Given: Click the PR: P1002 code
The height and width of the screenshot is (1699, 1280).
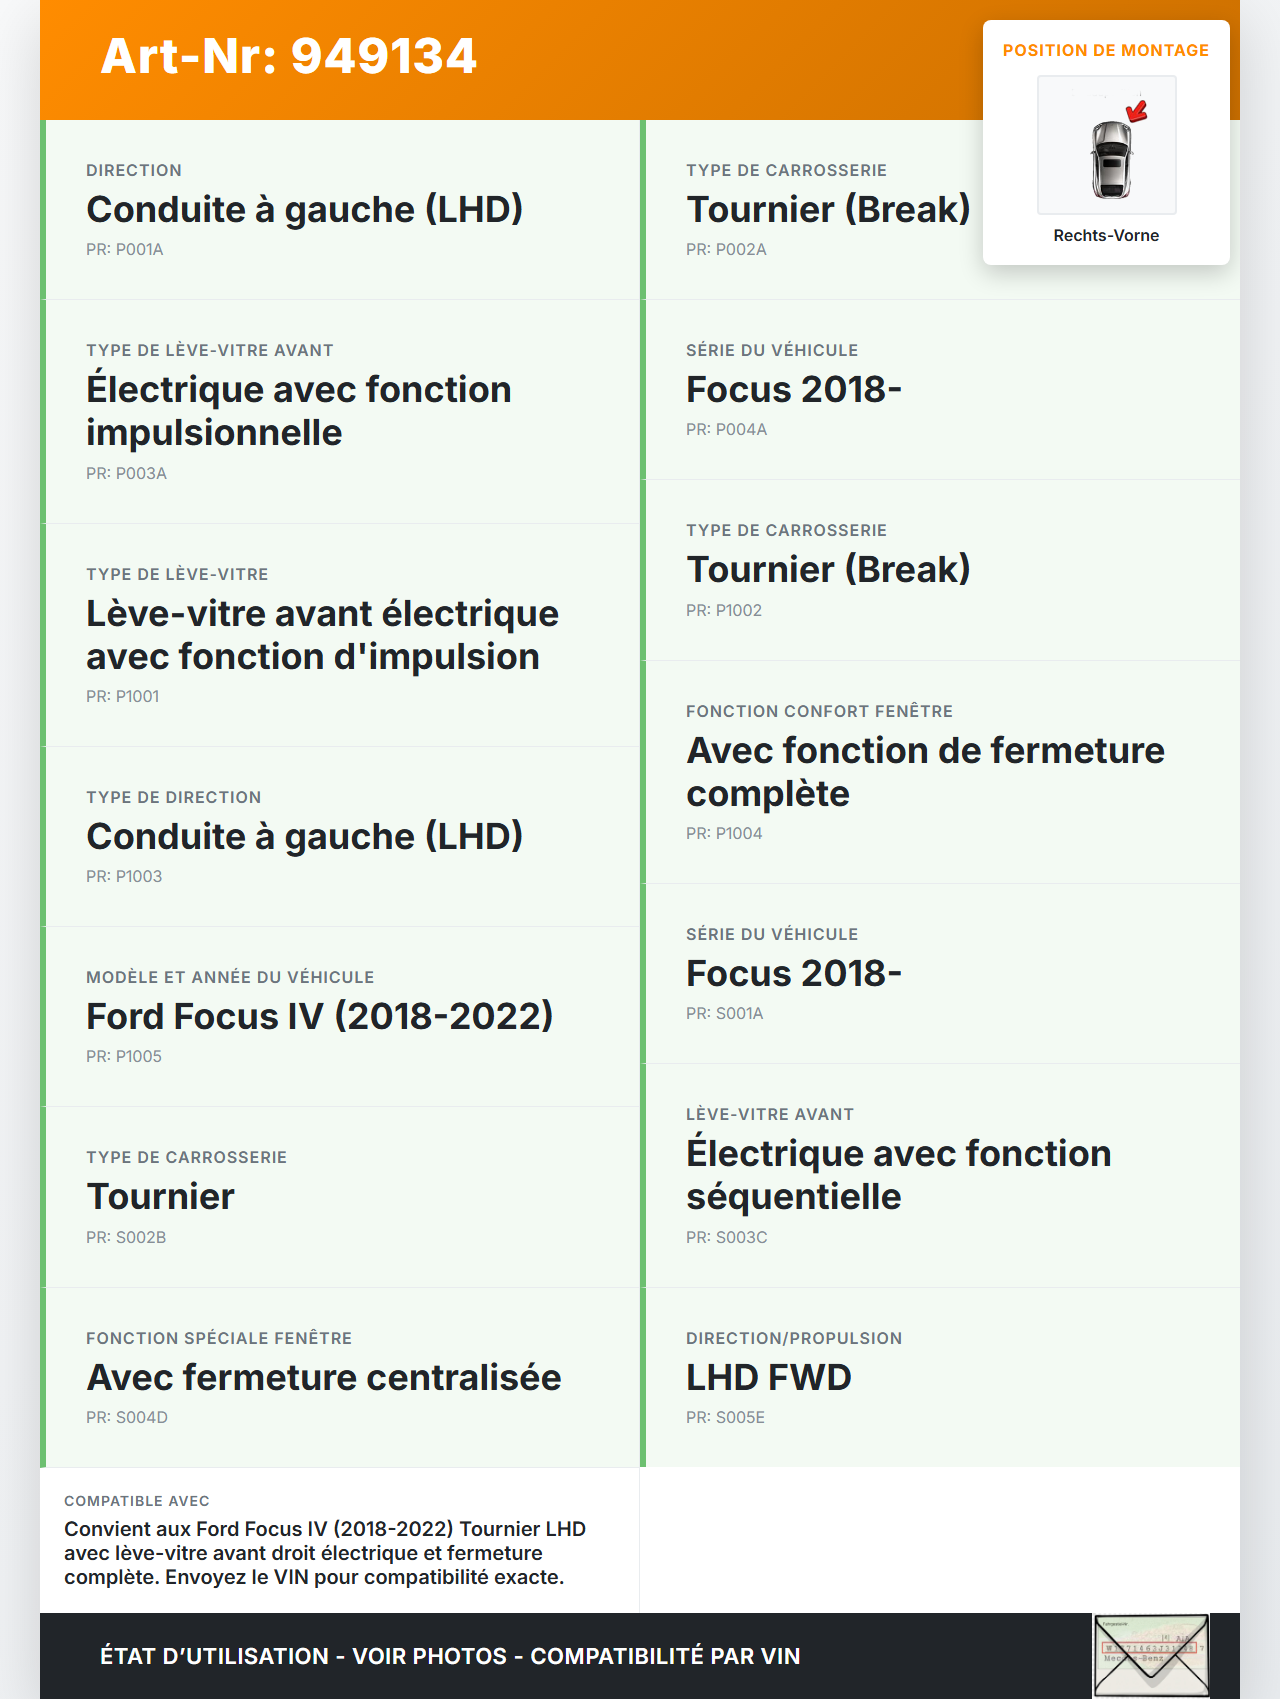Looking at the screenshot, I should [724, 610].
